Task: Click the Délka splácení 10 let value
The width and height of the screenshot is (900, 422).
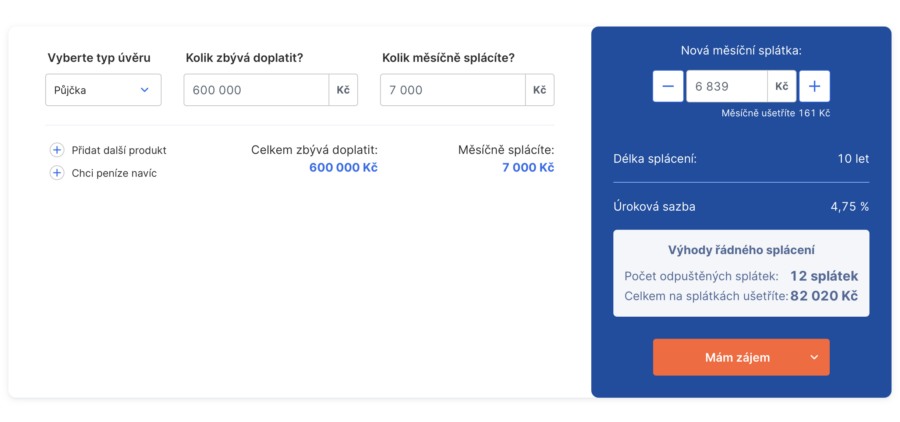Action: click(853, 159)
